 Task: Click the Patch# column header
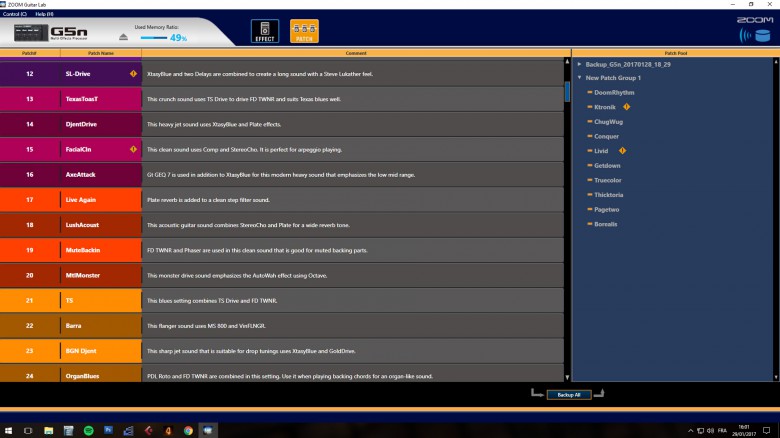click(x=29, y=53)
